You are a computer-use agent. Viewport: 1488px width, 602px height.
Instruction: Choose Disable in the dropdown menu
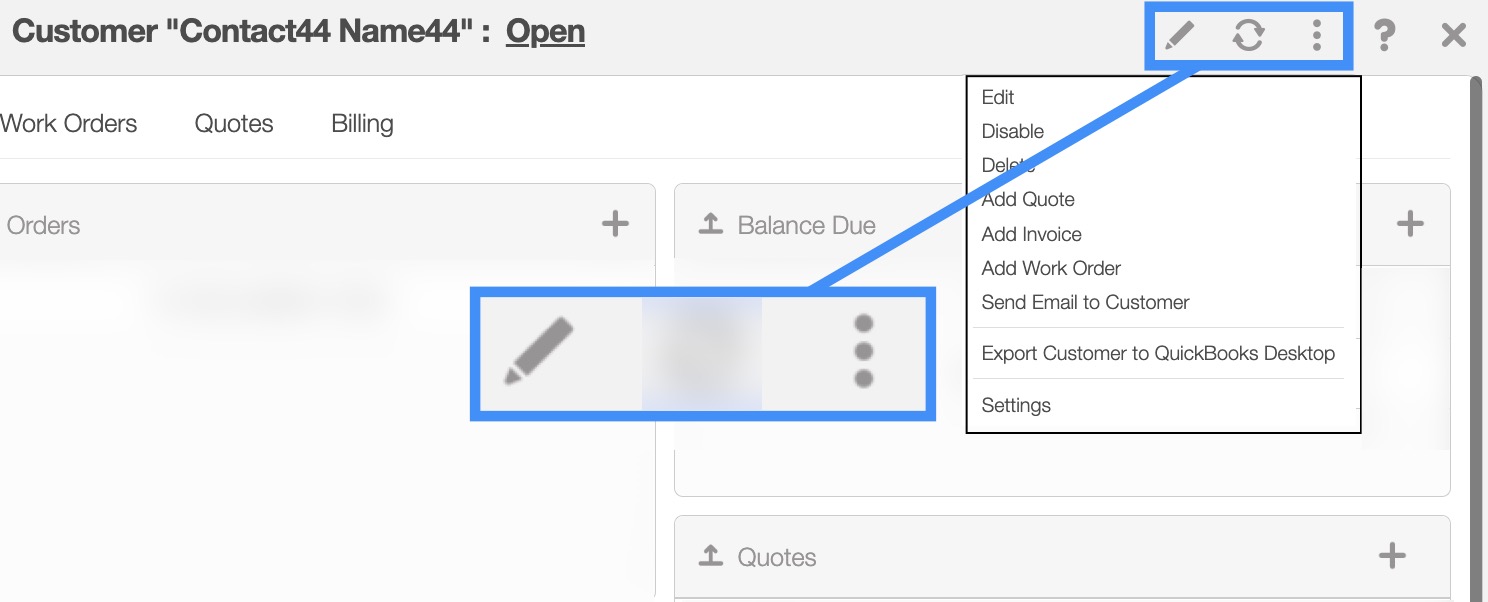pos(1012,131)
